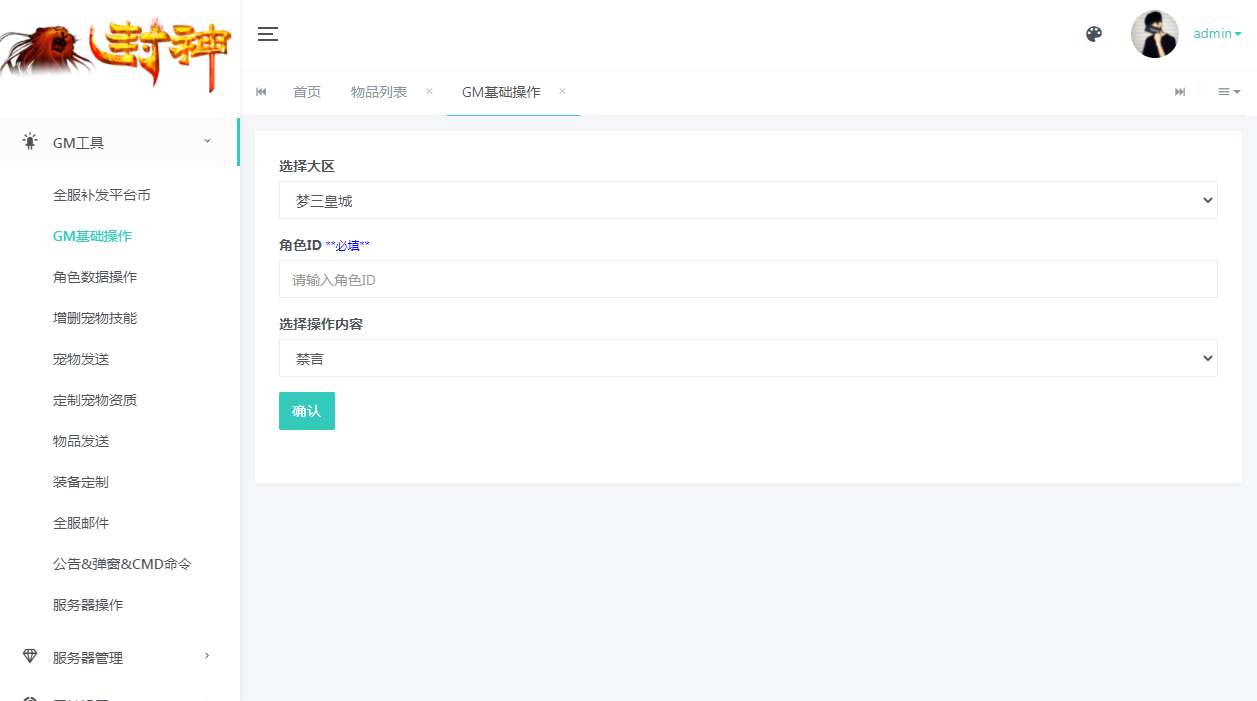Open the 选择大区 server dropdown
The width and height of the screenshot is (1257, 701).
point(748,199)
